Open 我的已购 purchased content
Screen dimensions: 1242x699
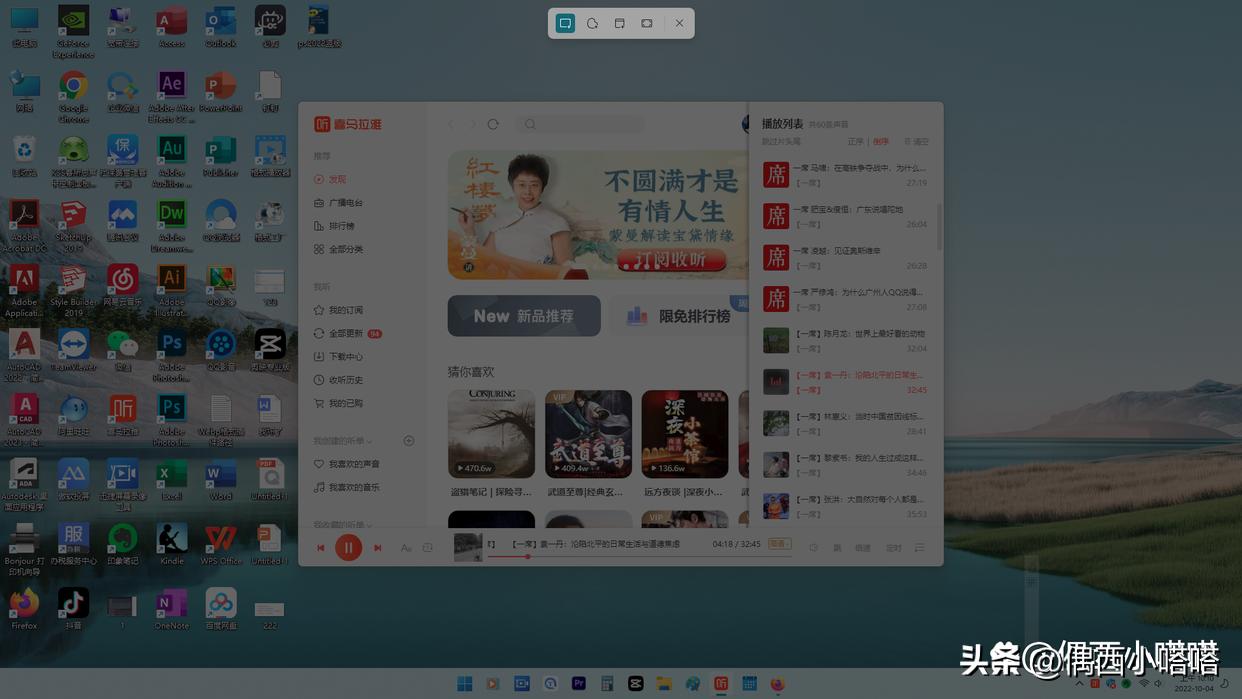345,402
